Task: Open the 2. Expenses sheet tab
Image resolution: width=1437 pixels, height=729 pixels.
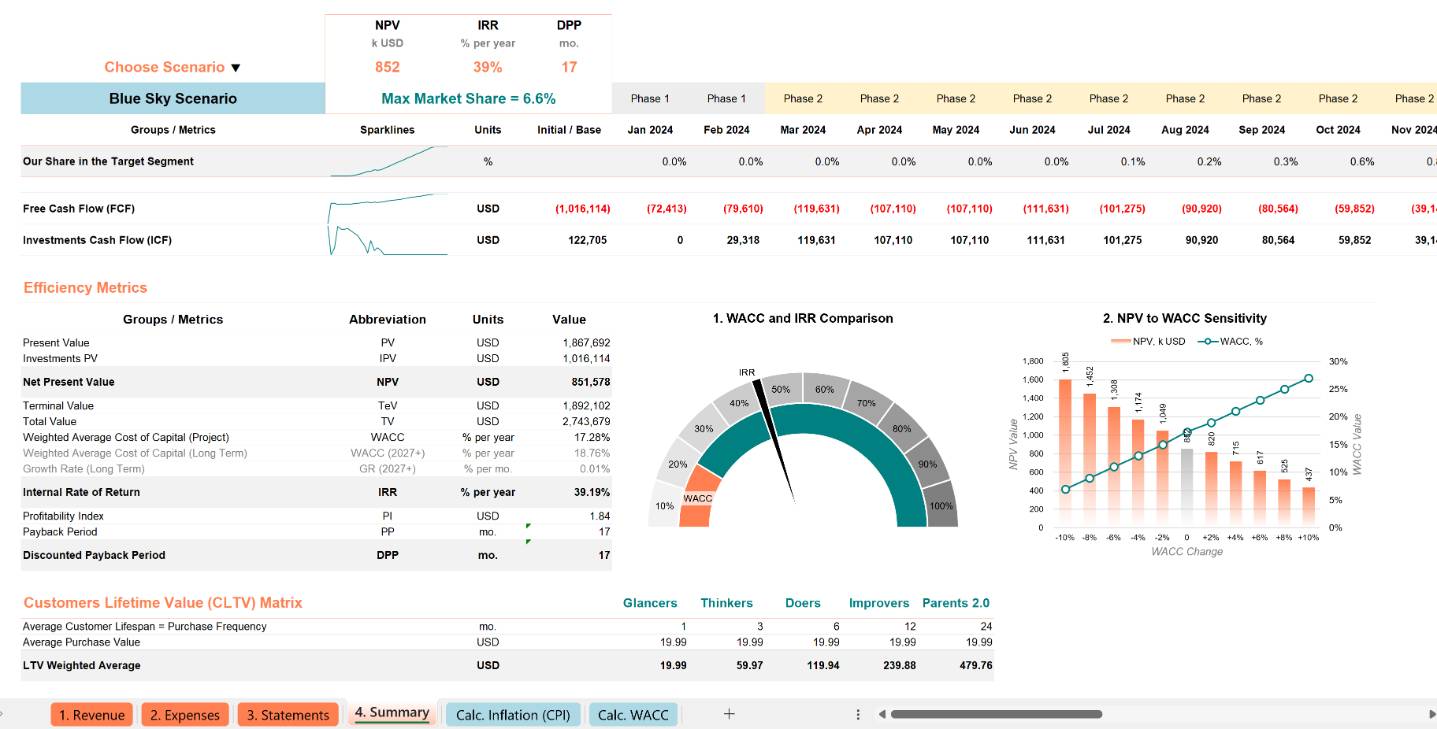Action: tap(185, 714)
